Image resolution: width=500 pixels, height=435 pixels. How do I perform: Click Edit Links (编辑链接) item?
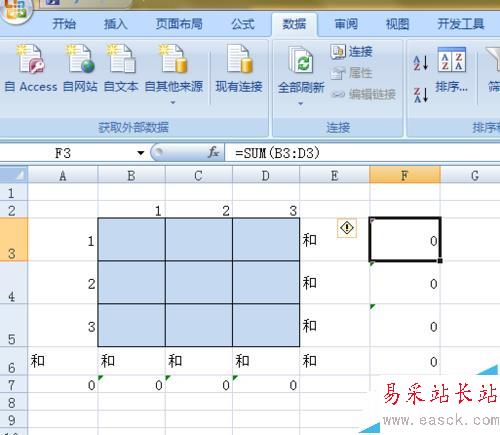tap(363, 94)
